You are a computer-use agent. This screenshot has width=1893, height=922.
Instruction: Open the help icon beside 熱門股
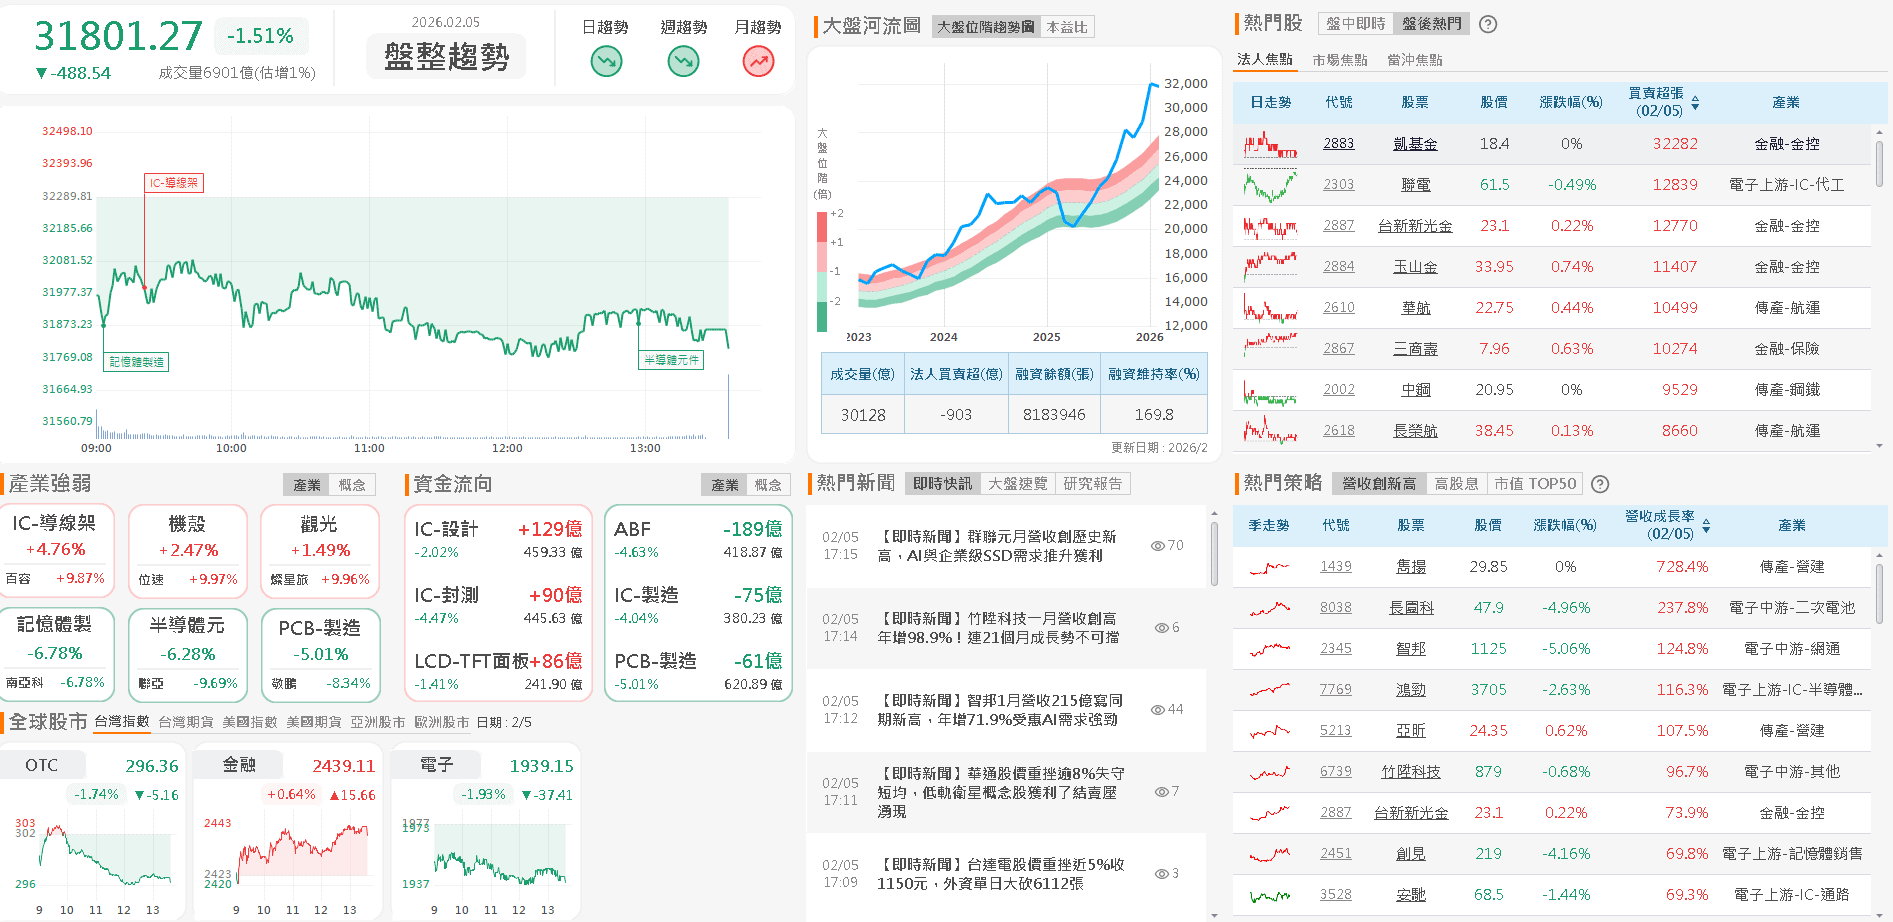click(x=1487, y=23)
